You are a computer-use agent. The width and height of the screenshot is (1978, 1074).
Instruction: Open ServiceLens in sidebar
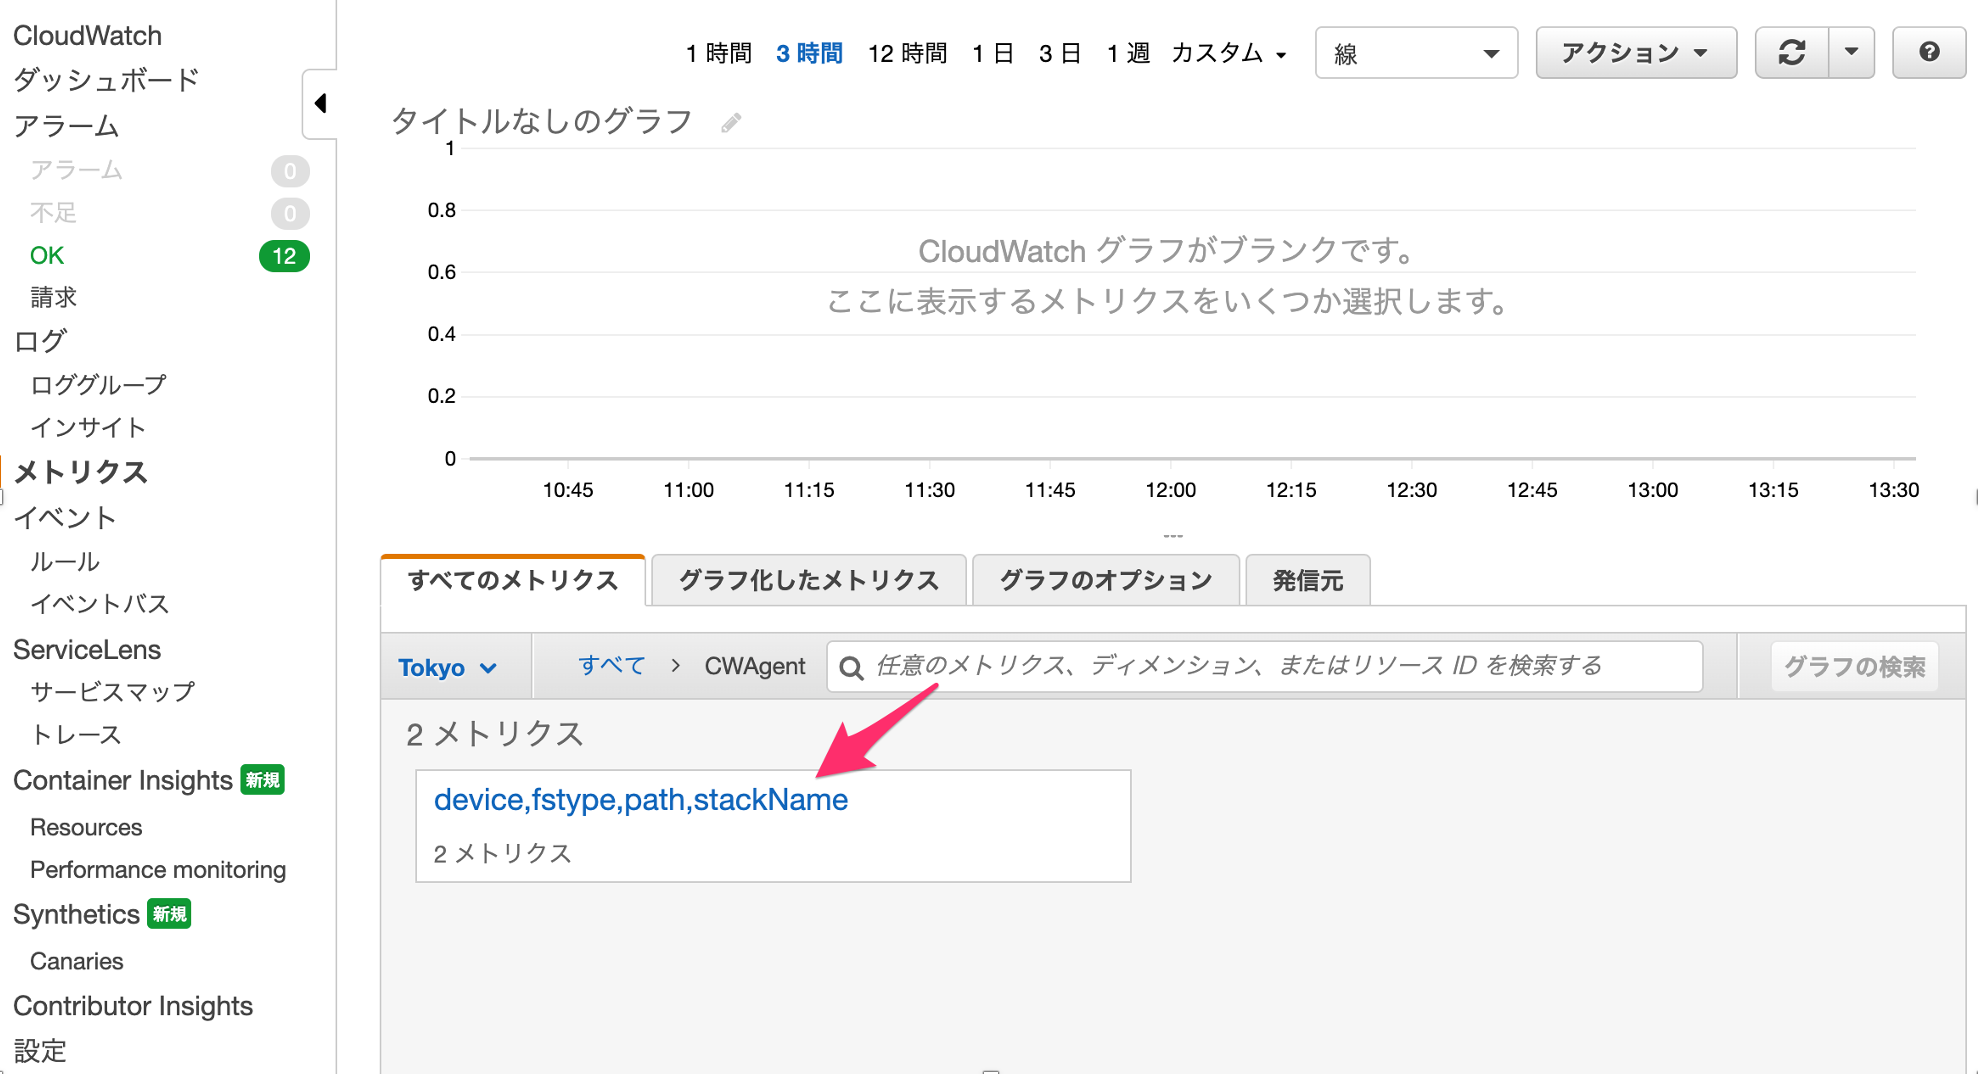pos(87,650)
